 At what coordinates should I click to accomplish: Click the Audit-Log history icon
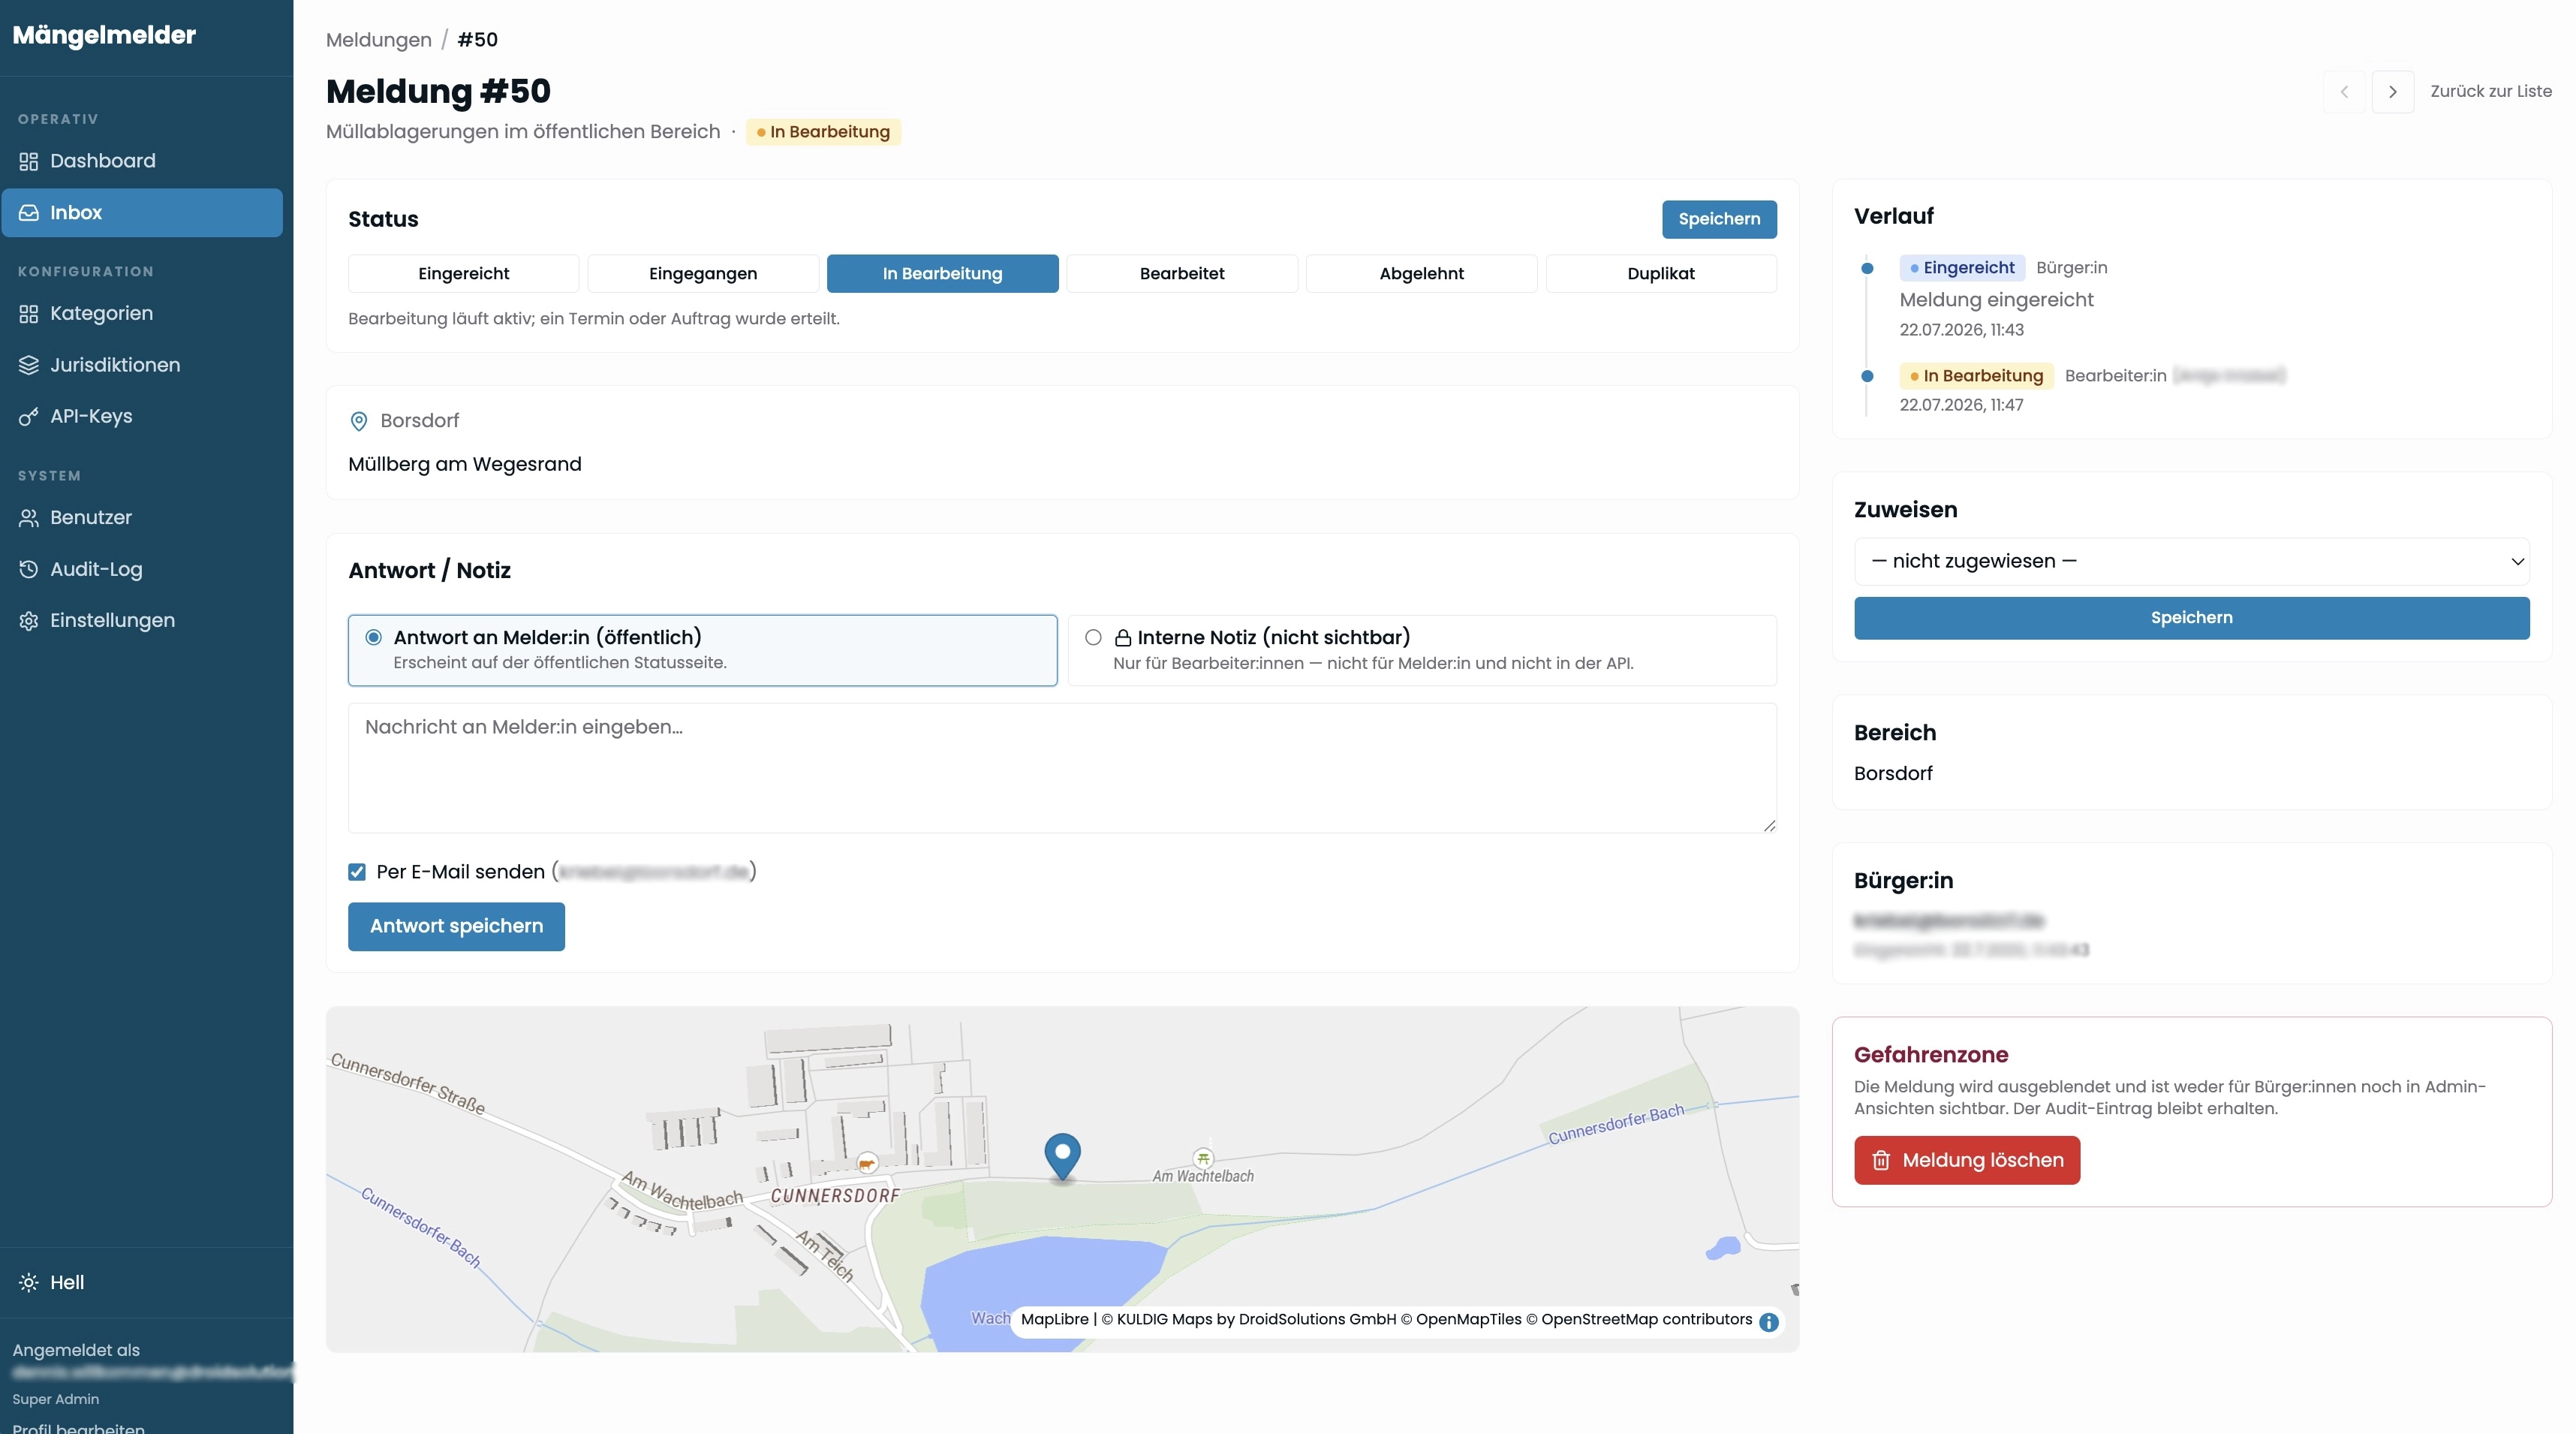tap(28, 569)
